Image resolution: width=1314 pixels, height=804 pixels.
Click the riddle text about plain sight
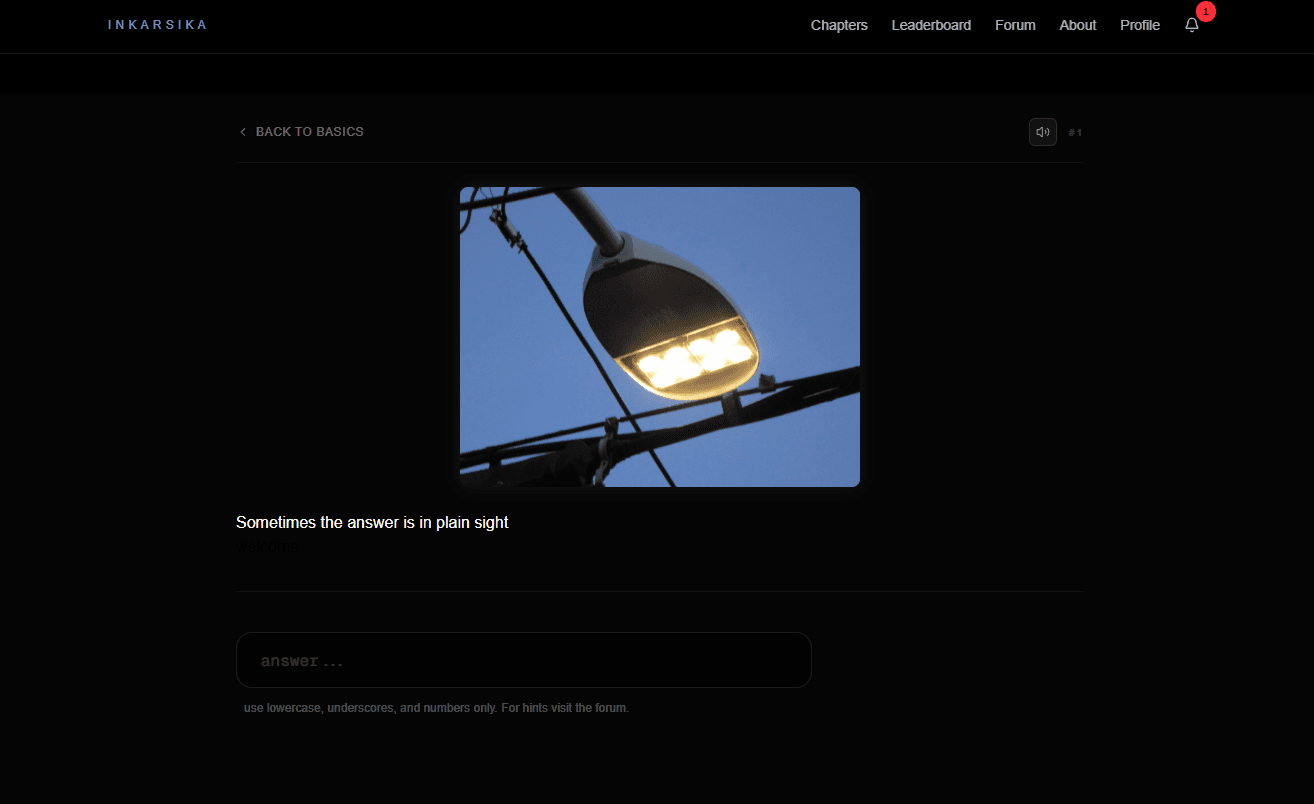point(372,522)
